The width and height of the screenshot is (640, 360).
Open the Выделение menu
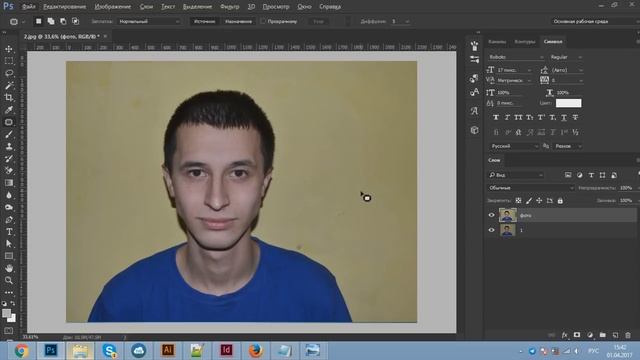coord(197,7)
